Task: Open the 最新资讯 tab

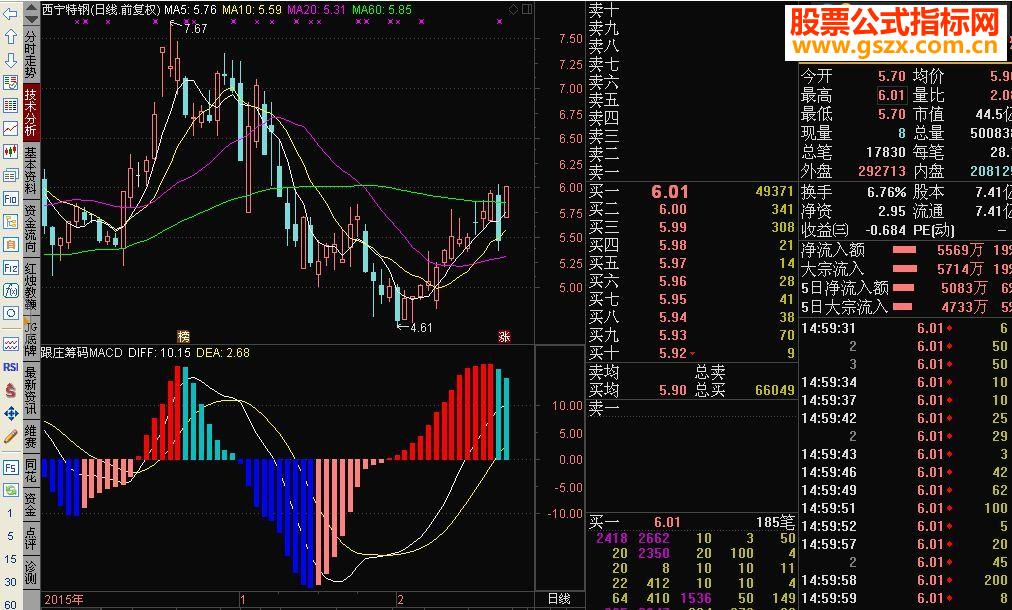Action: tap(31, 391)
